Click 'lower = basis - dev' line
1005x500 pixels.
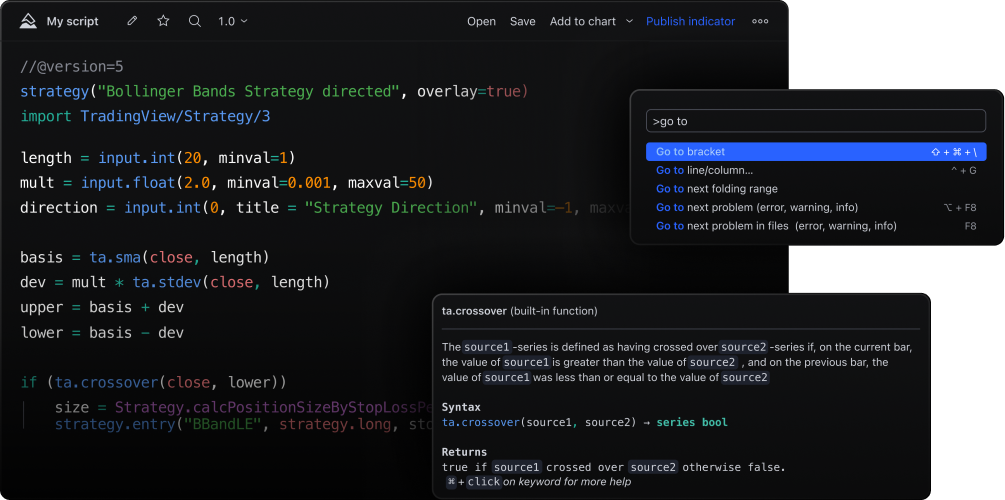point(102,333)
